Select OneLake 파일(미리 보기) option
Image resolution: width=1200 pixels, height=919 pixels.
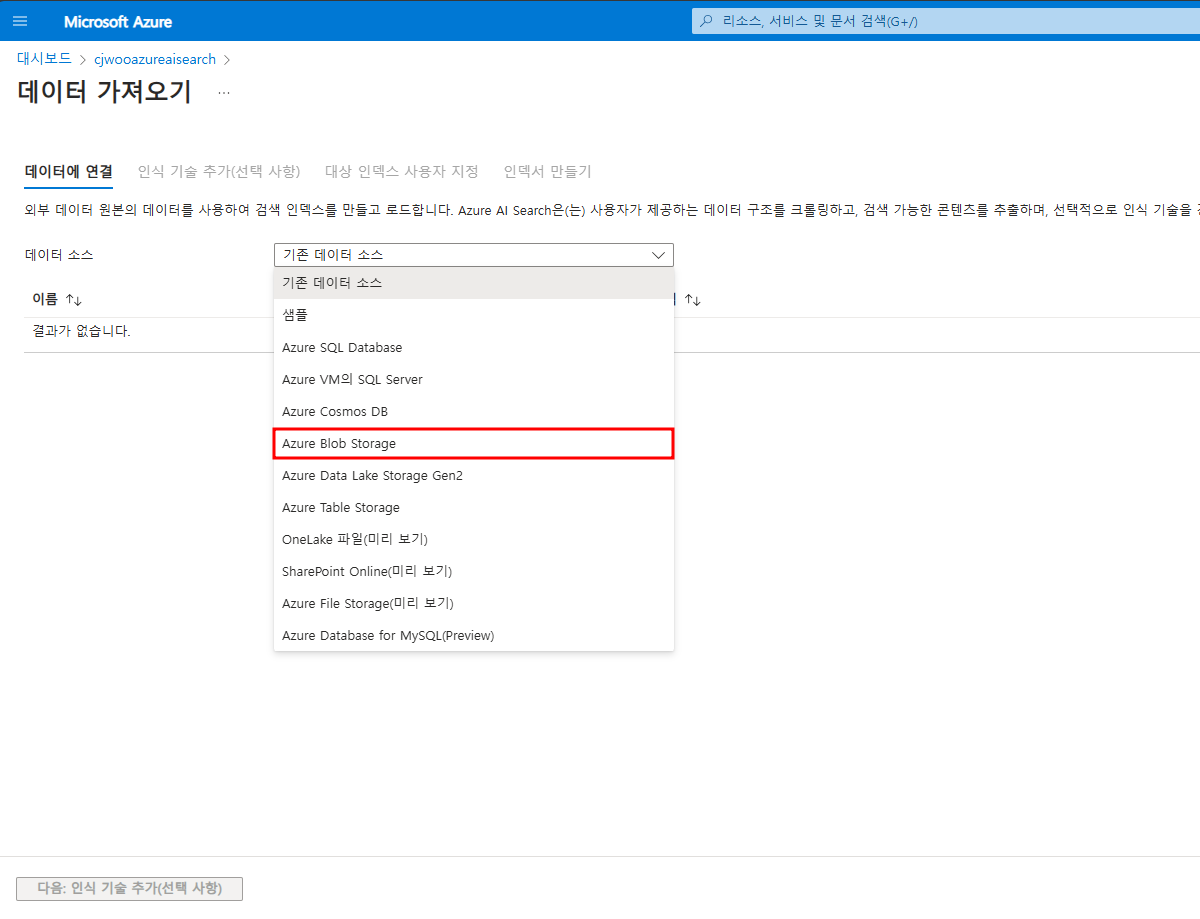[474, 539]
